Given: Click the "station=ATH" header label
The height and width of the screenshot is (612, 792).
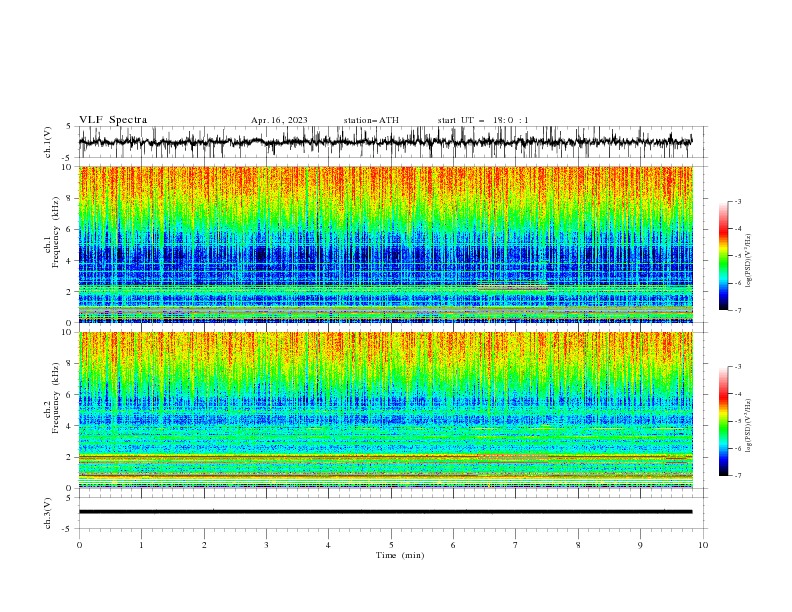Looking at the screenshot, I should click(x=371, y=120).
